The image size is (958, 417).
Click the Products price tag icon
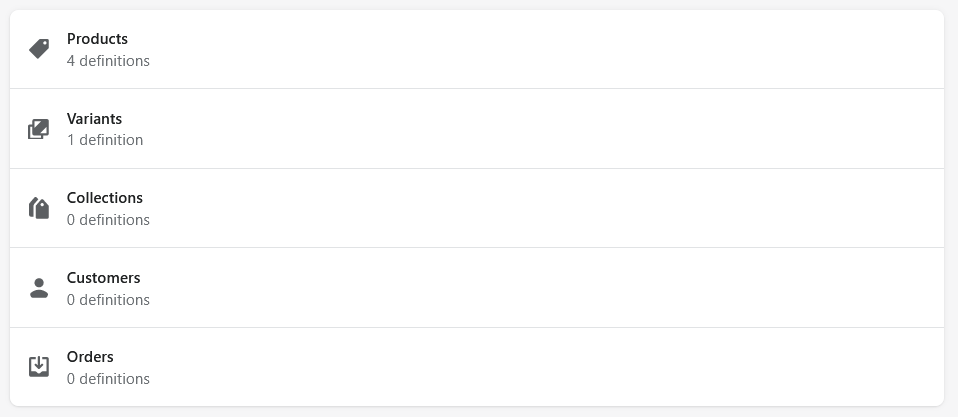pyautogui.click(x=39, y=49)
